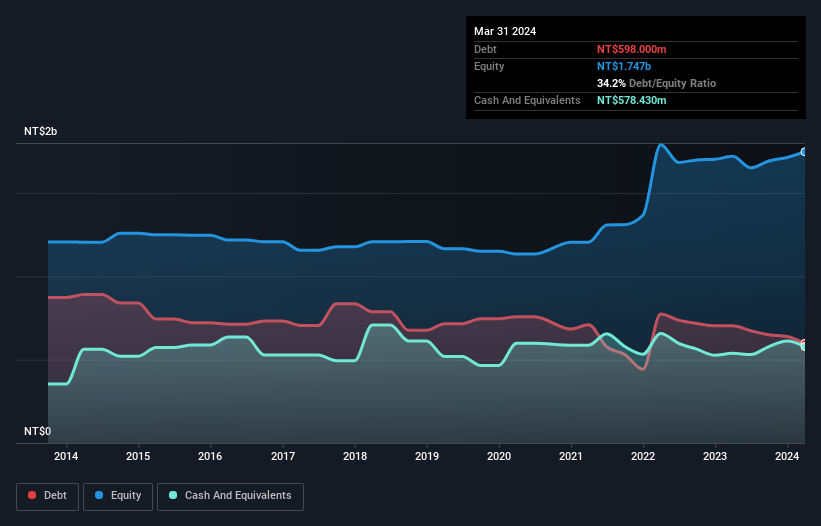The height and width of the screenshot is (526, 821).
Task: Click the Debt end-point marker at 2024
Action: point(804,343)
